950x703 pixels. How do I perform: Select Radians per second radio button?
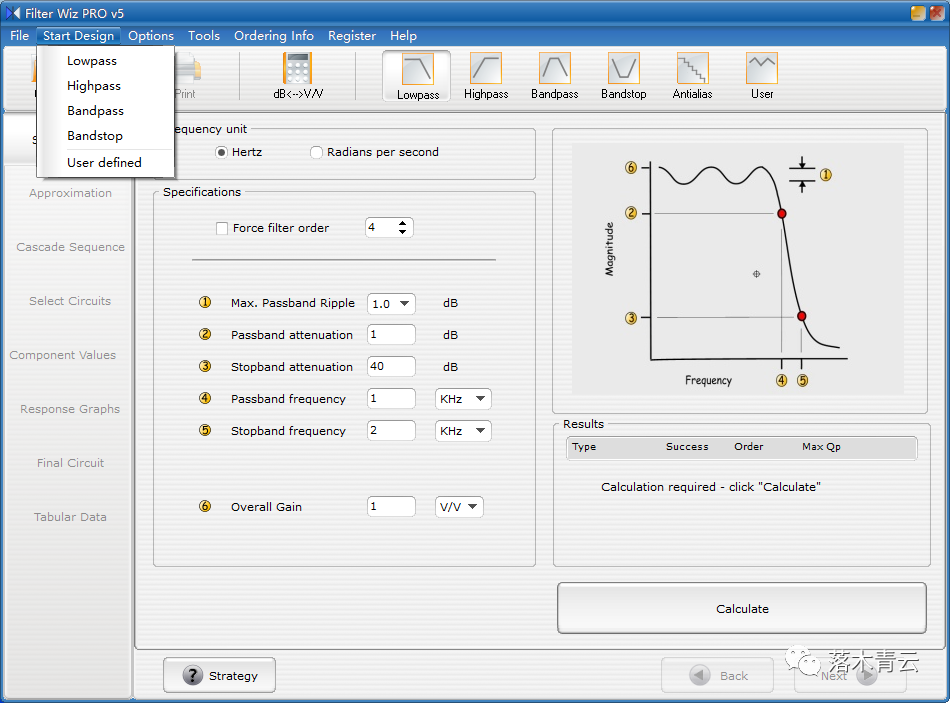tap(316, 152)
